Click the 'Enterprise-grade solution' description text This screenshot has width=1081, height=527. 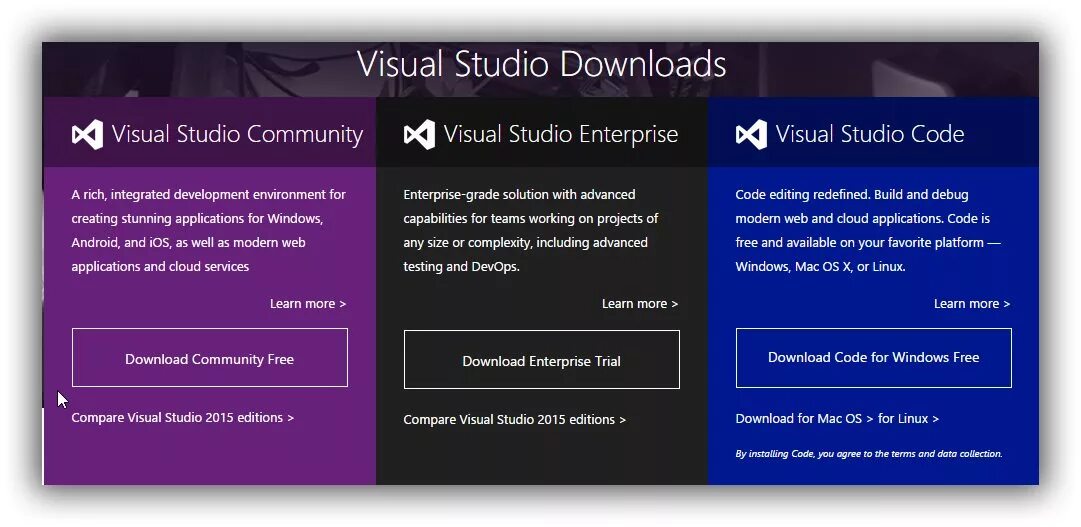531,230
